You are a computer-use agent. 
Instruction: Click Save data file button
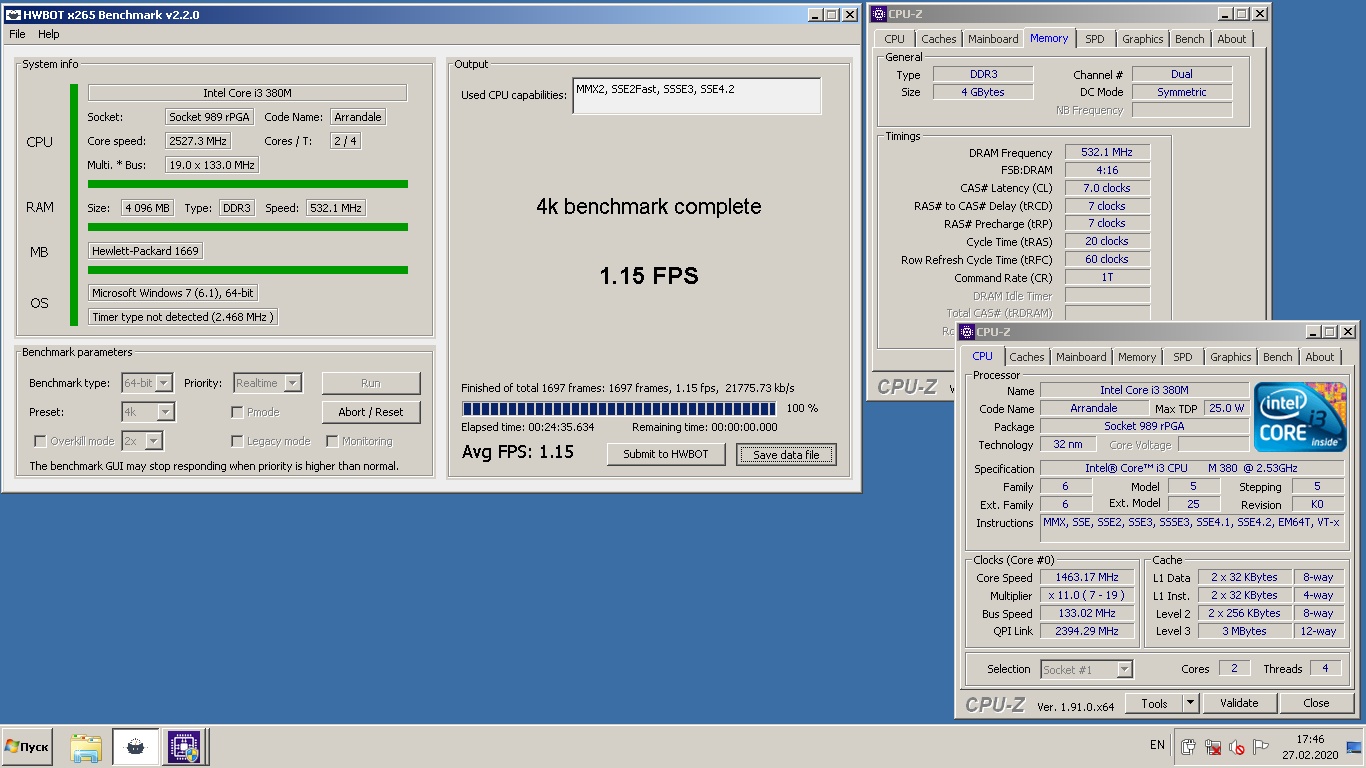click(x=786, y=455)
